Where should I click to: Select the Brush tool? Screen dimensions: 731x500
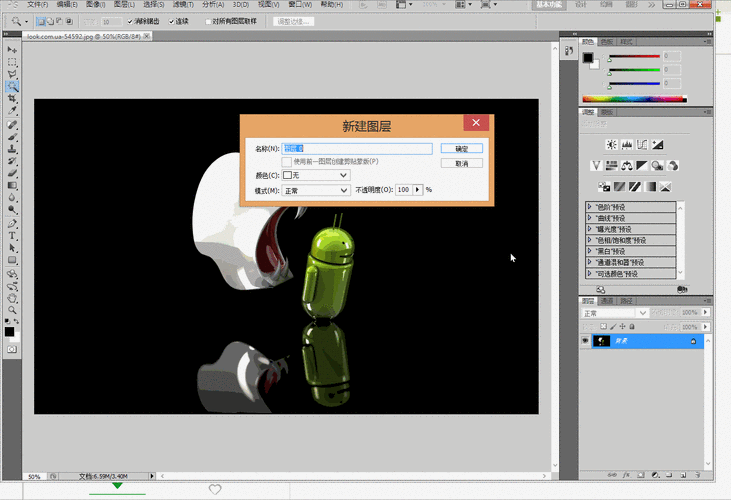point(12,137)
